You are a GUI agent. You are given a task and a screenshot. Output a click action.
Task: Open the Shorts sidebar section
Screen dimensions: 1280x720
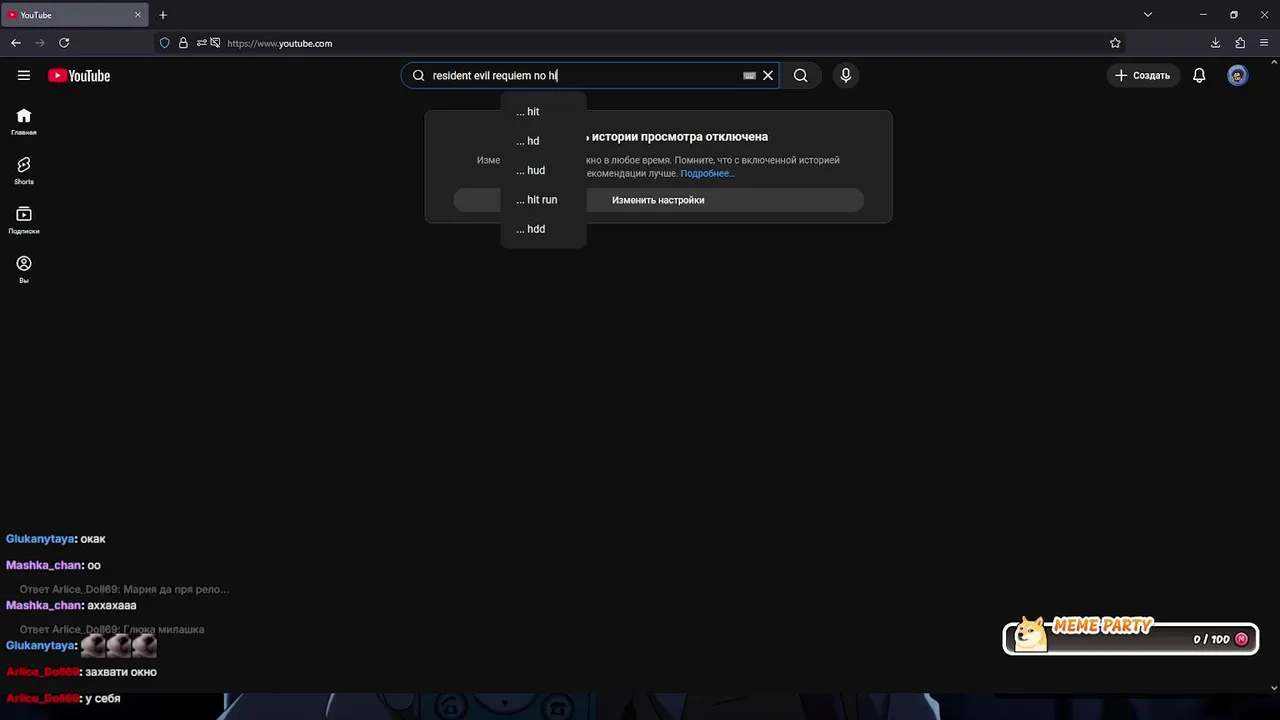[24, 171]
